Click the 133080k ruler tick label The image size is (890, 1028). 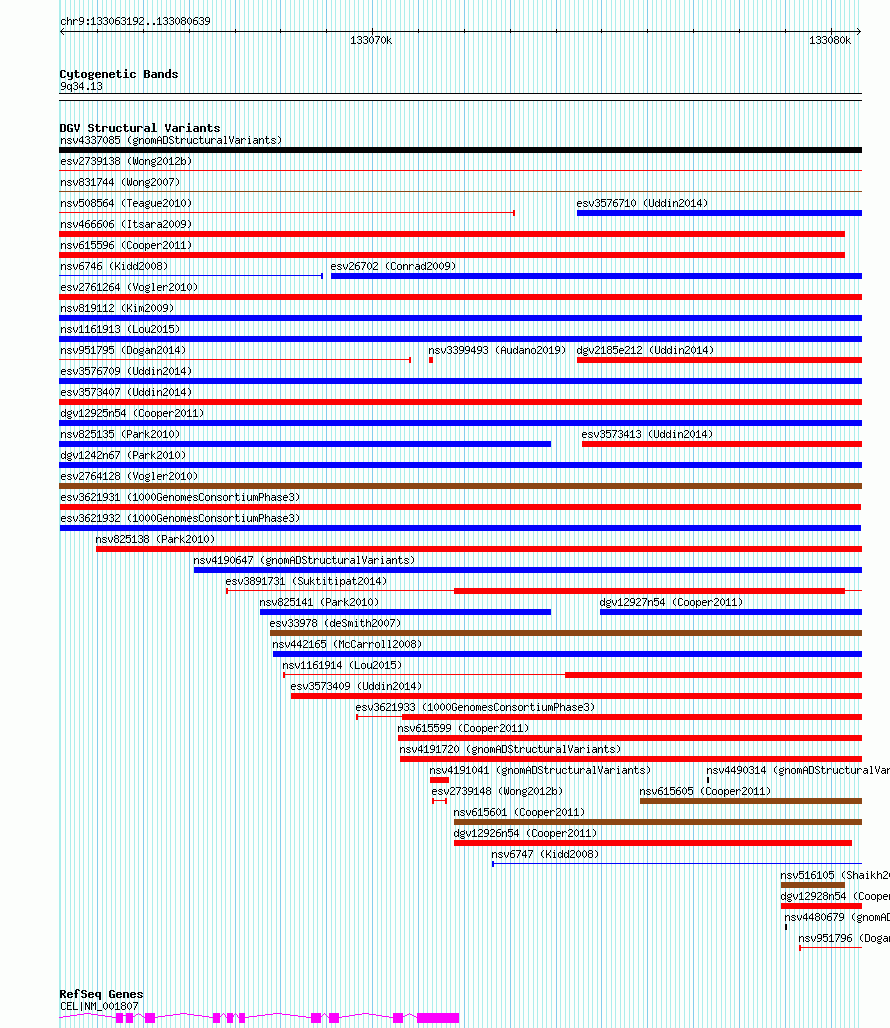point(830,40)
